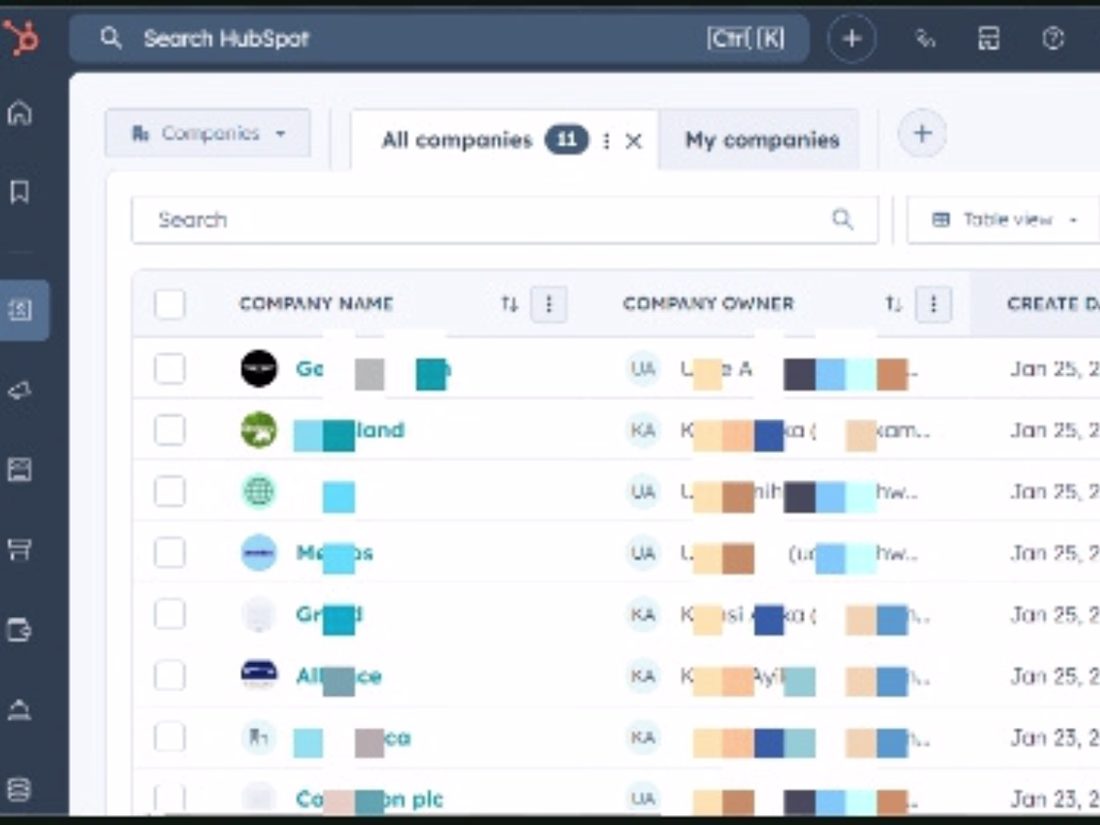The image size is (1100, 825).
Task: Select checkbox for the Alliance row
Action: 170,676
